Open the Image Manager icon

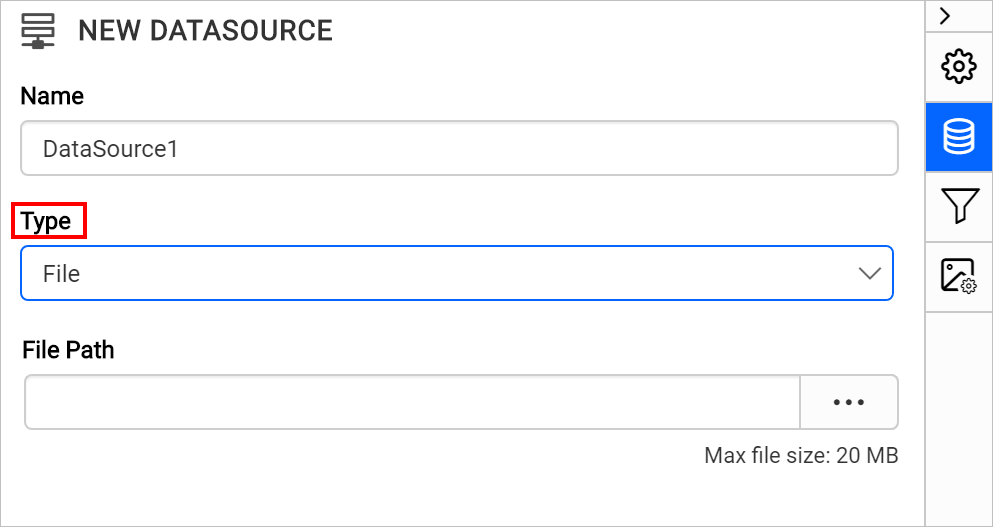(x=959, y=276)
